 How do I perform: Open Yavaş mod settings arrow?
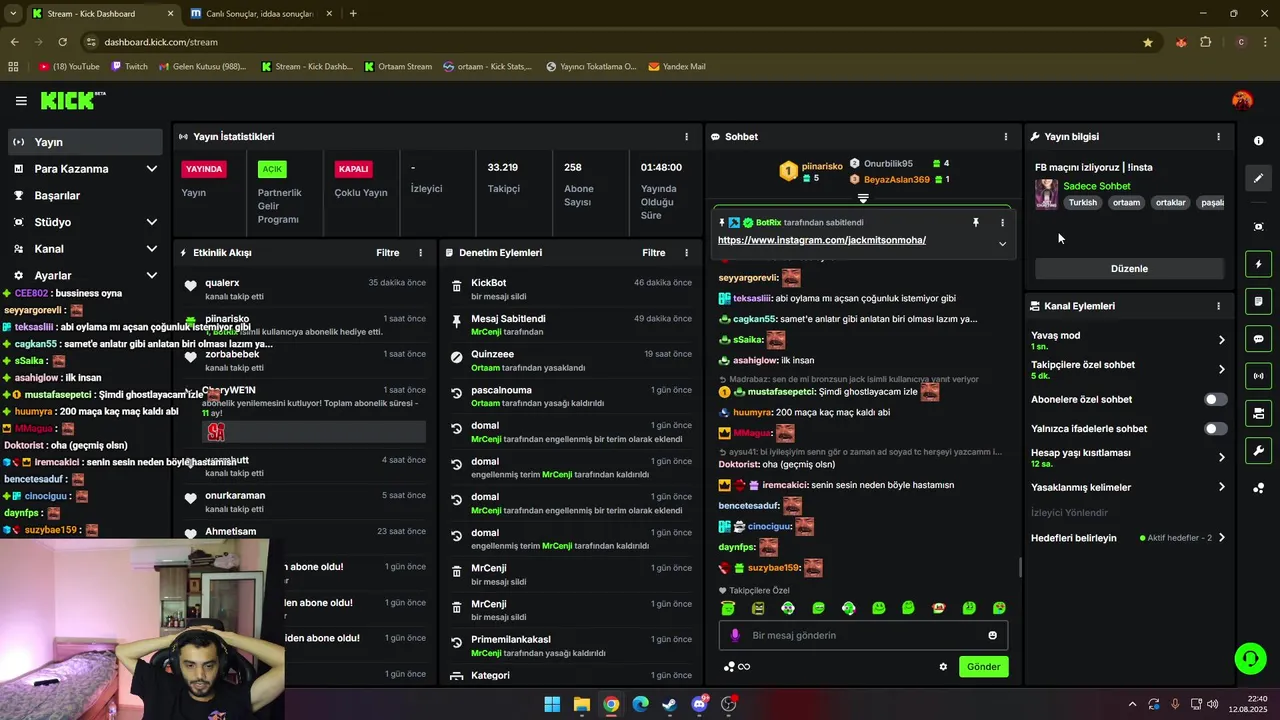[1221, 340]
